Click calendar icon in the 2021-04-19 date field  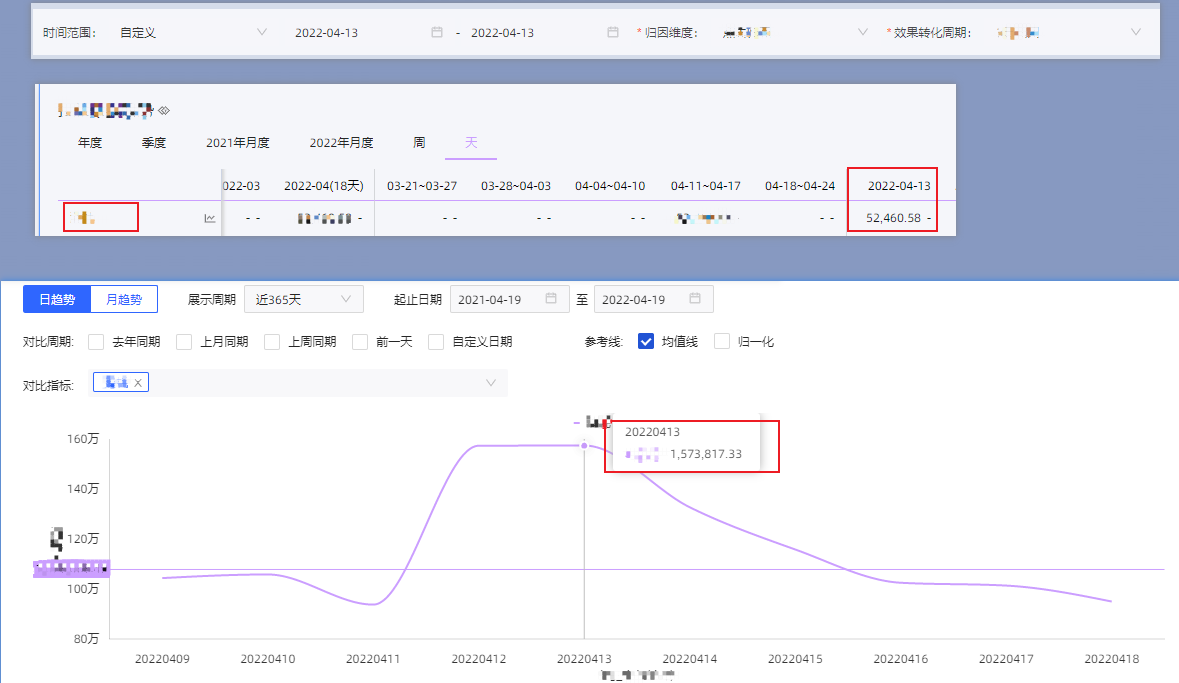(551, 299)
